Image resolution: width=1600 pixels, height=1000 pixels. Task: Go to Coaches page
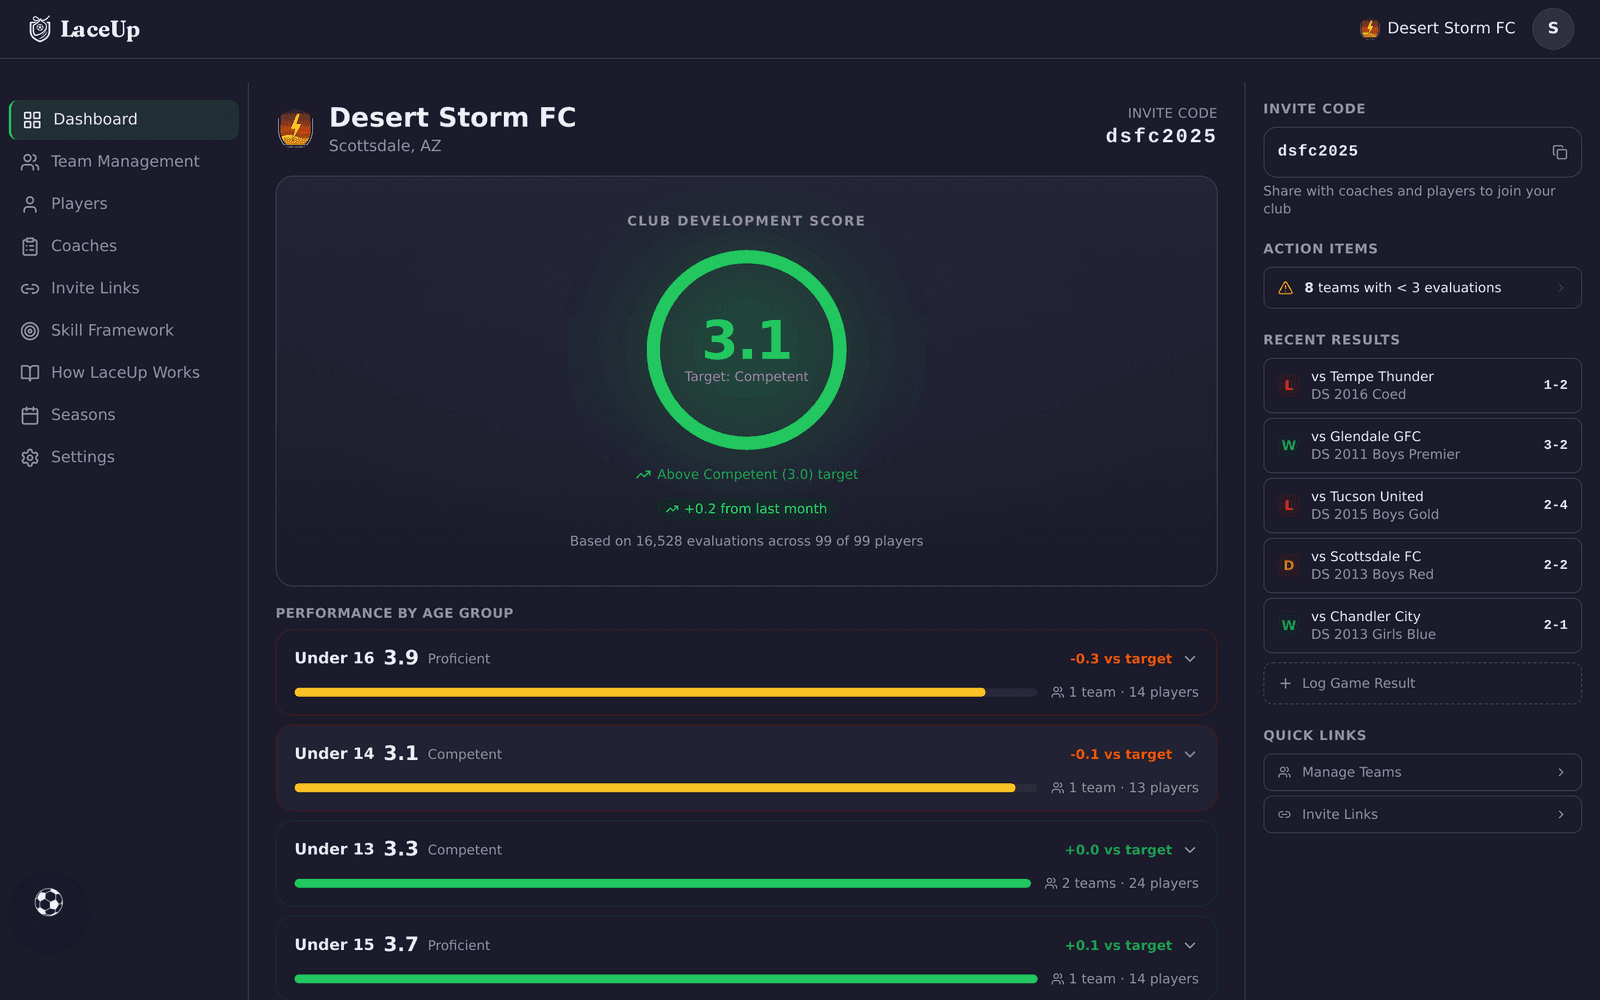click(124, 246)
